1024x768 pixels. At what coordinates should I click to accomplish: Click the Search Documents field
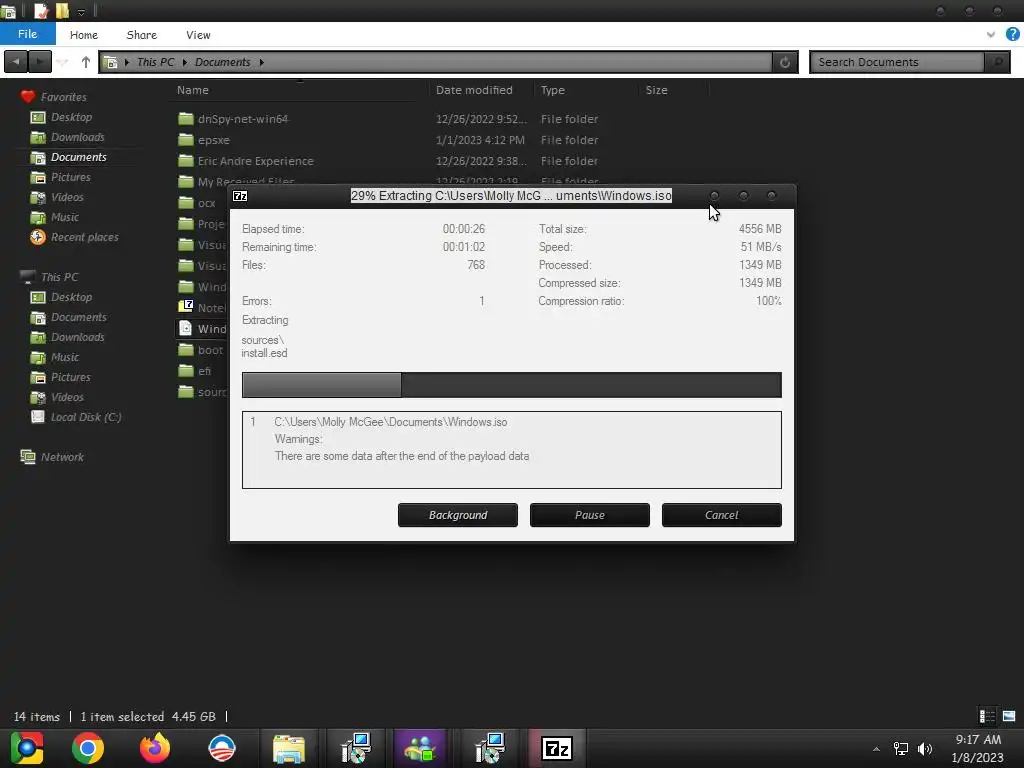click(x=898, y=62)
